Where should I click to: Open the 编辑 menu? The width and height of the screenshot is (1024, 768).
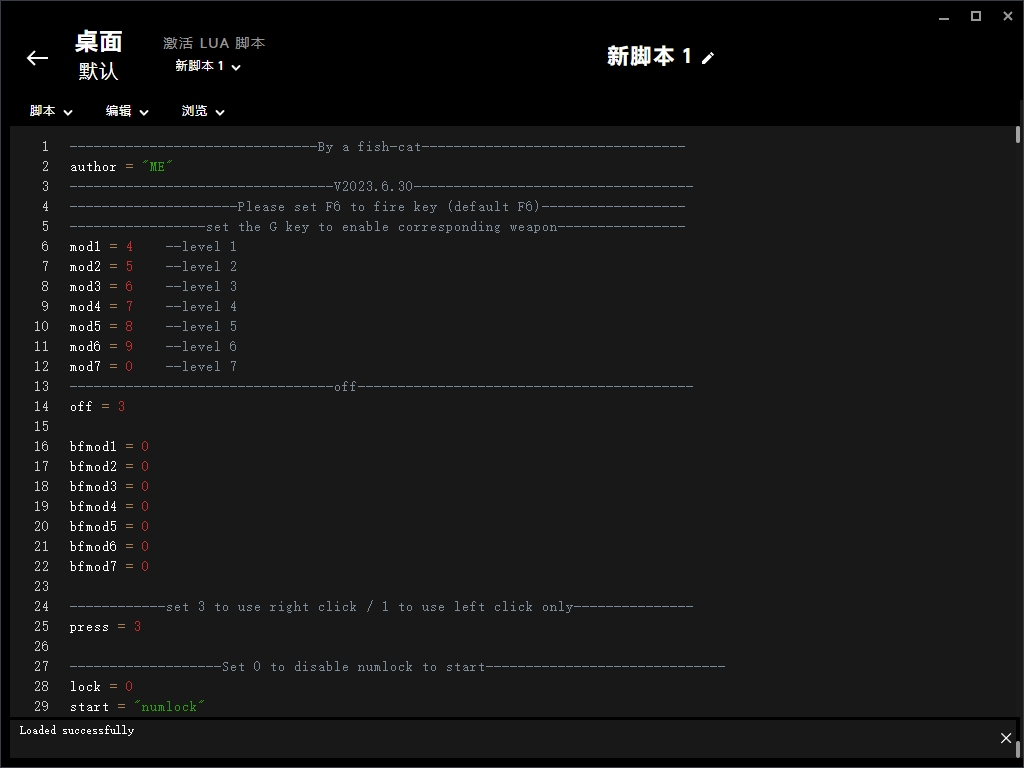point(127,111)
